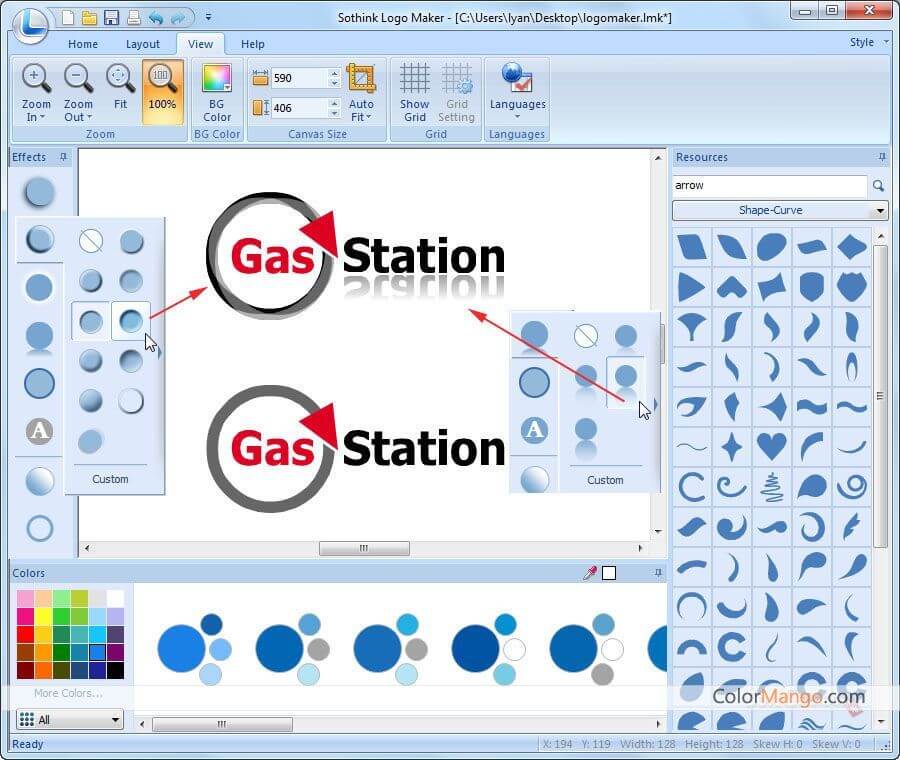Click the Fit zoom icon
900x760 pixels.
pyautogui.click(x=120, y=78)
